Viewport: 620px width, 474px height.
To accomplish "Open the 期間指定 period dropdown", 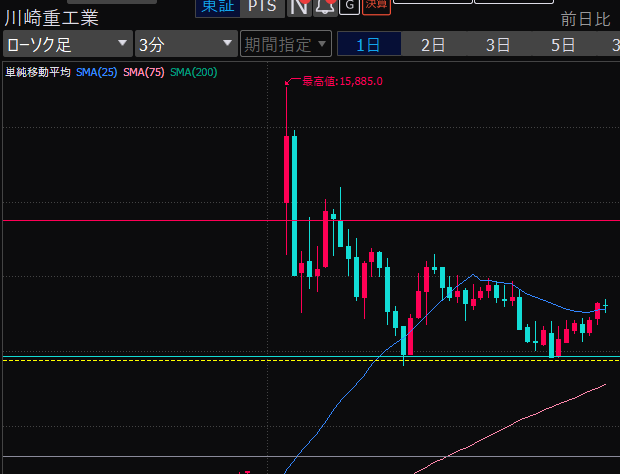I will (x=286, y=44).
